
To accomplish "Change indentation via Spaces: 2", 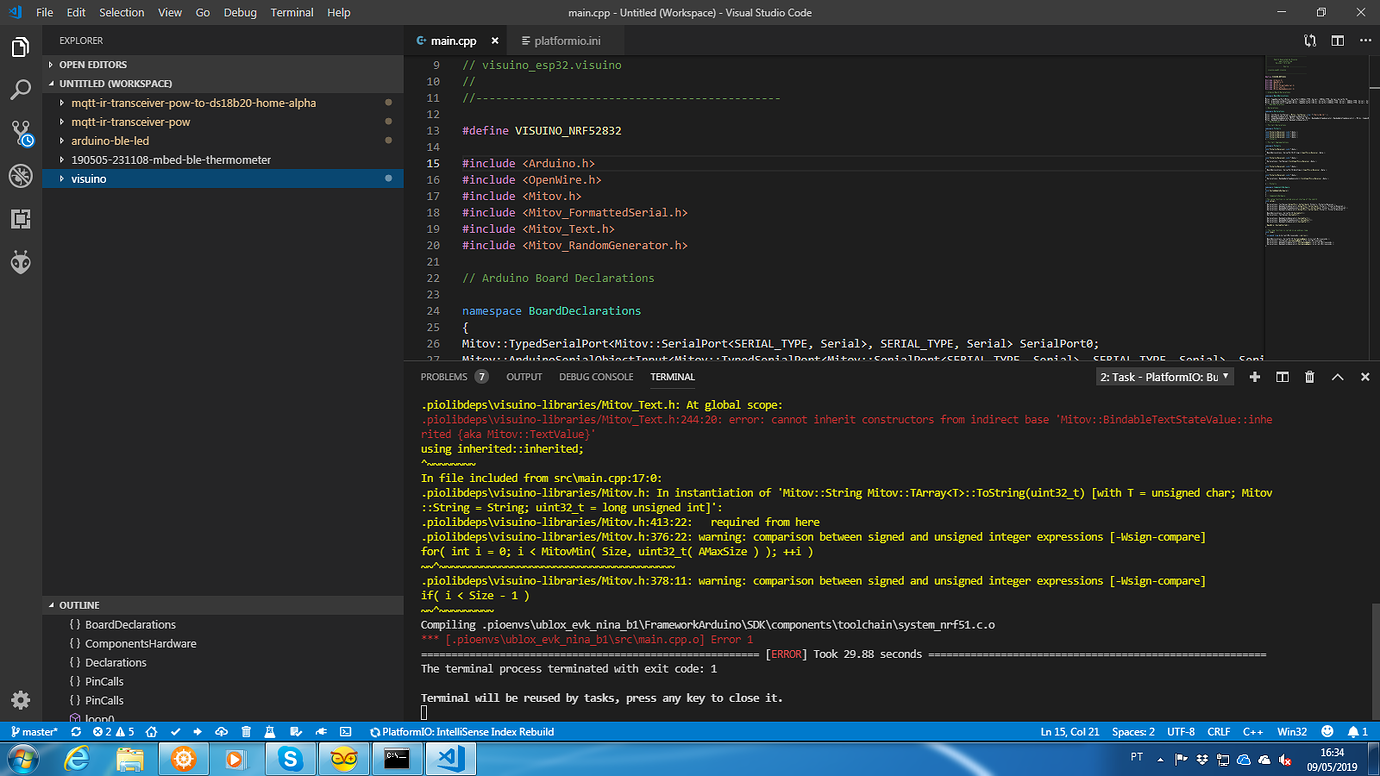I will click(x=1133, y=732).
